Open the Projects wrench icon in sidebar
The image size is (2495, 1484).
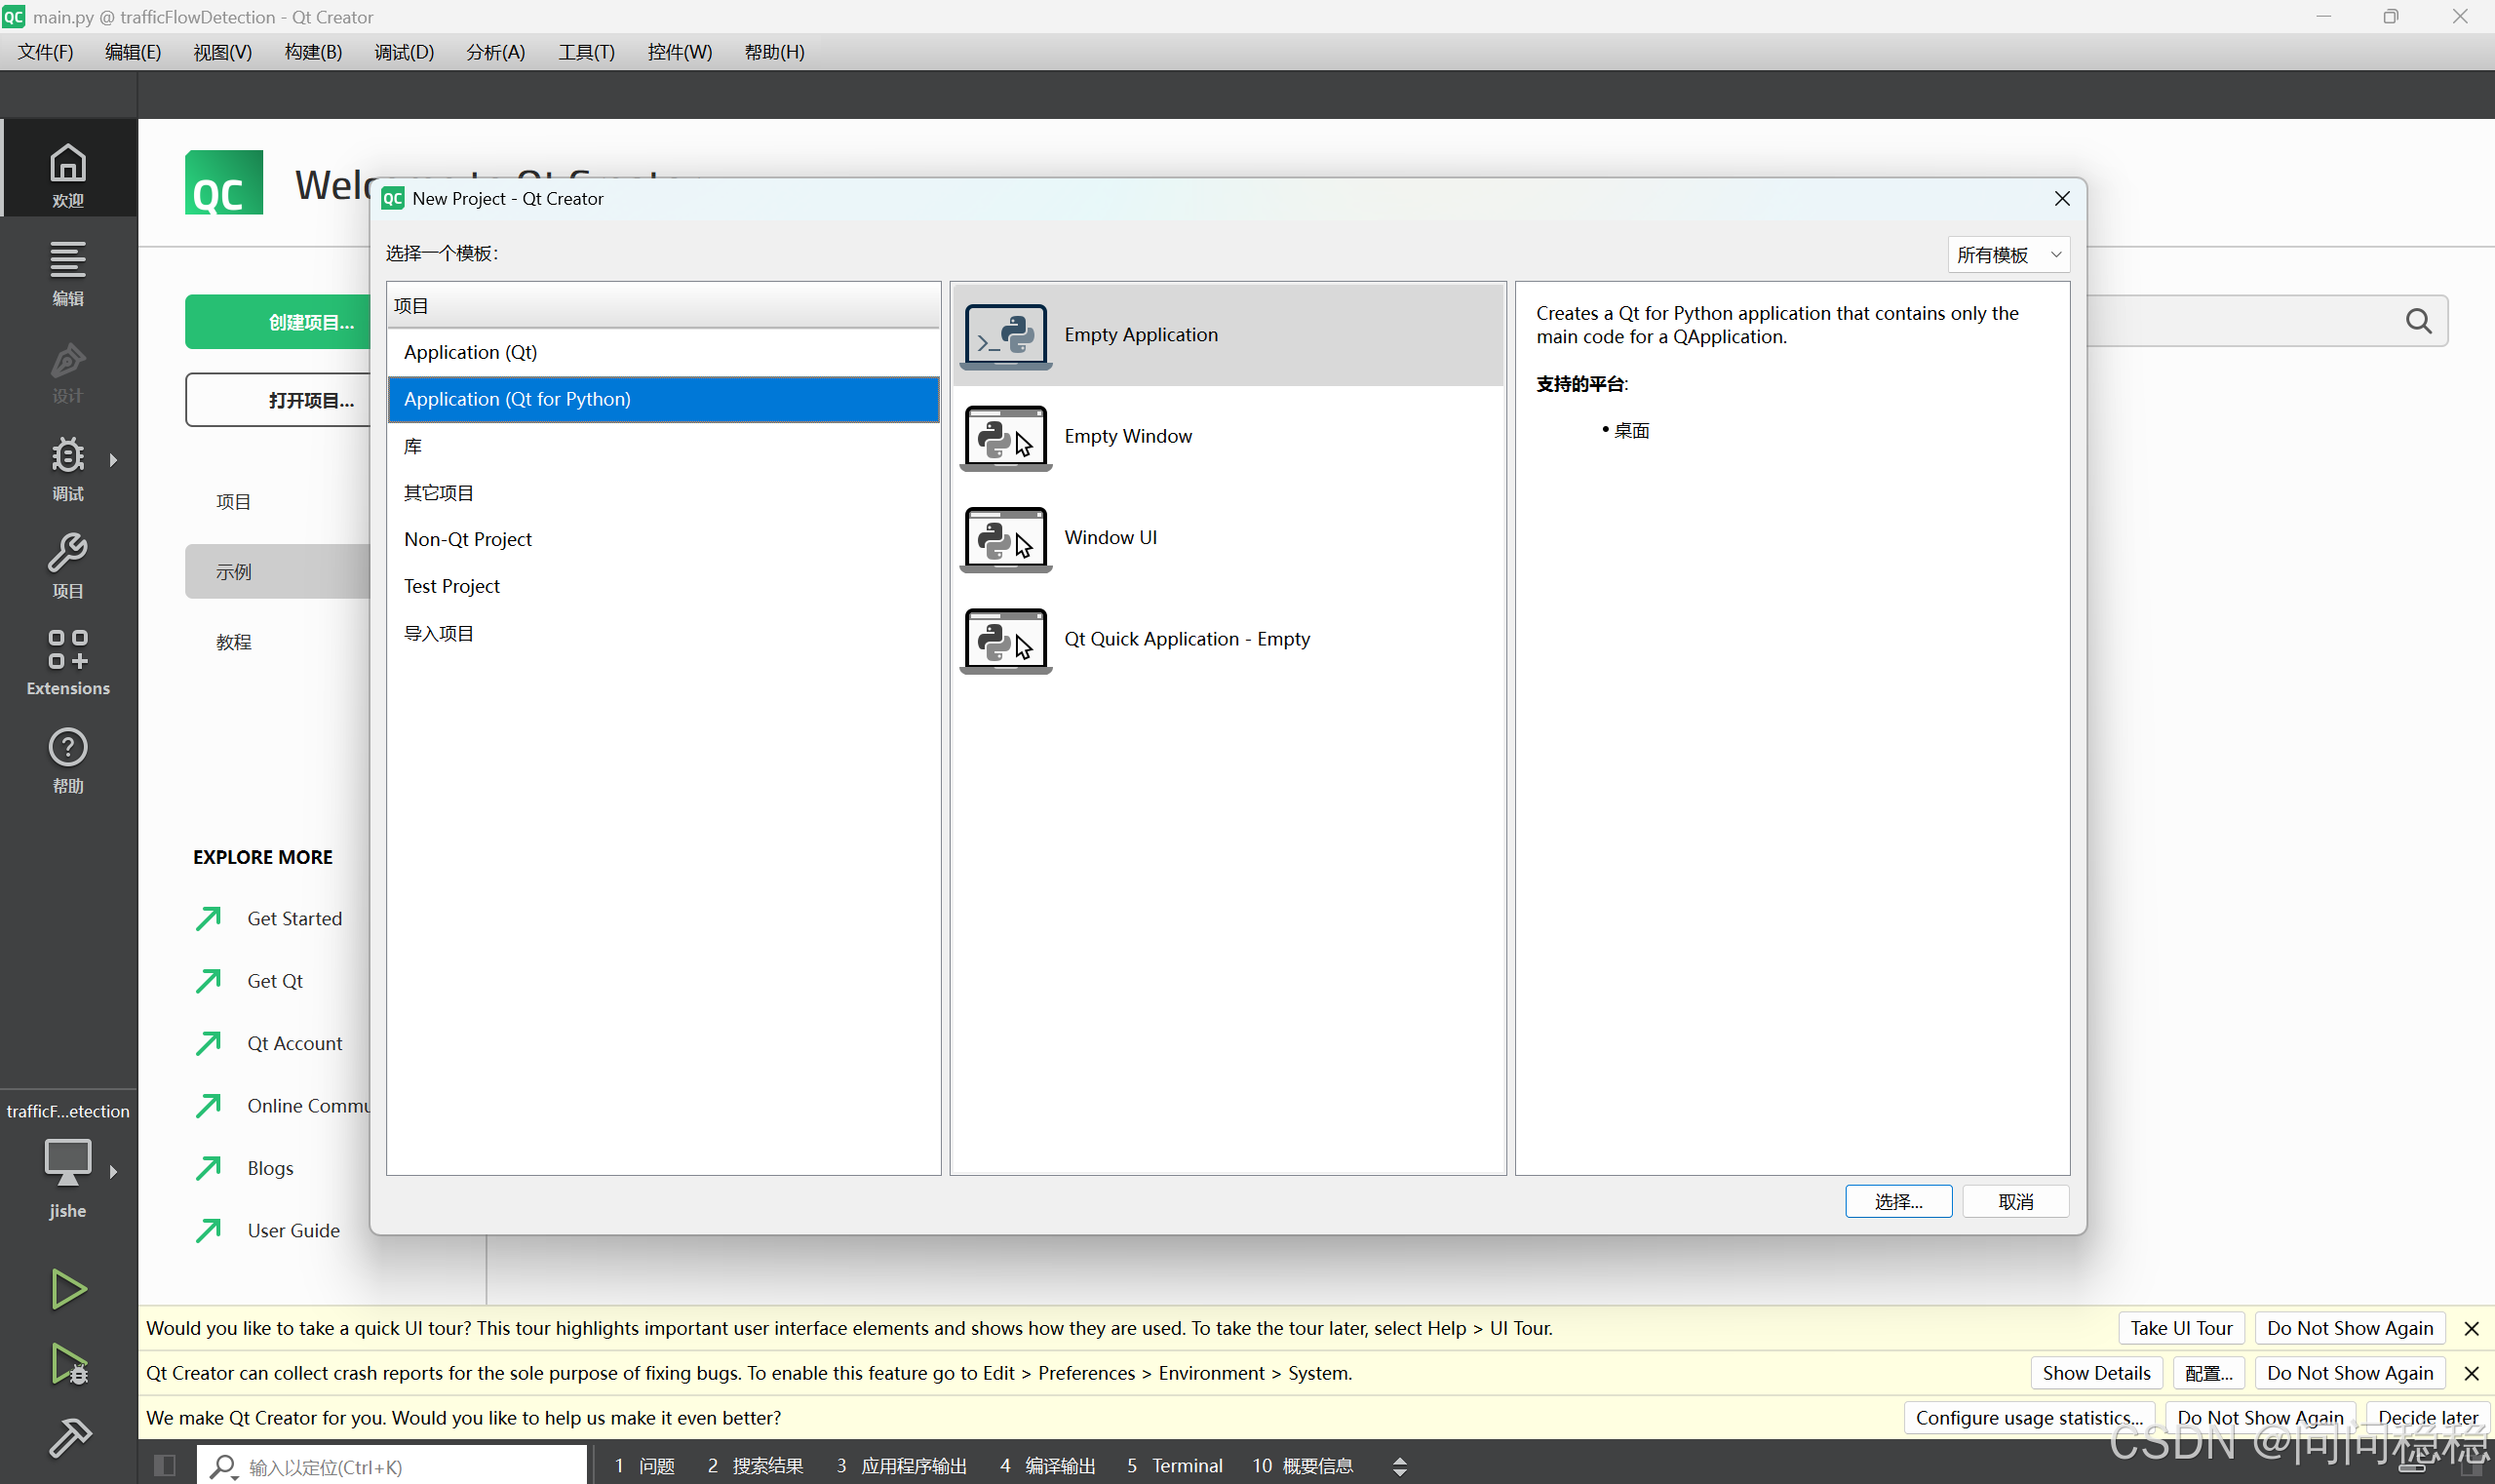68,563
